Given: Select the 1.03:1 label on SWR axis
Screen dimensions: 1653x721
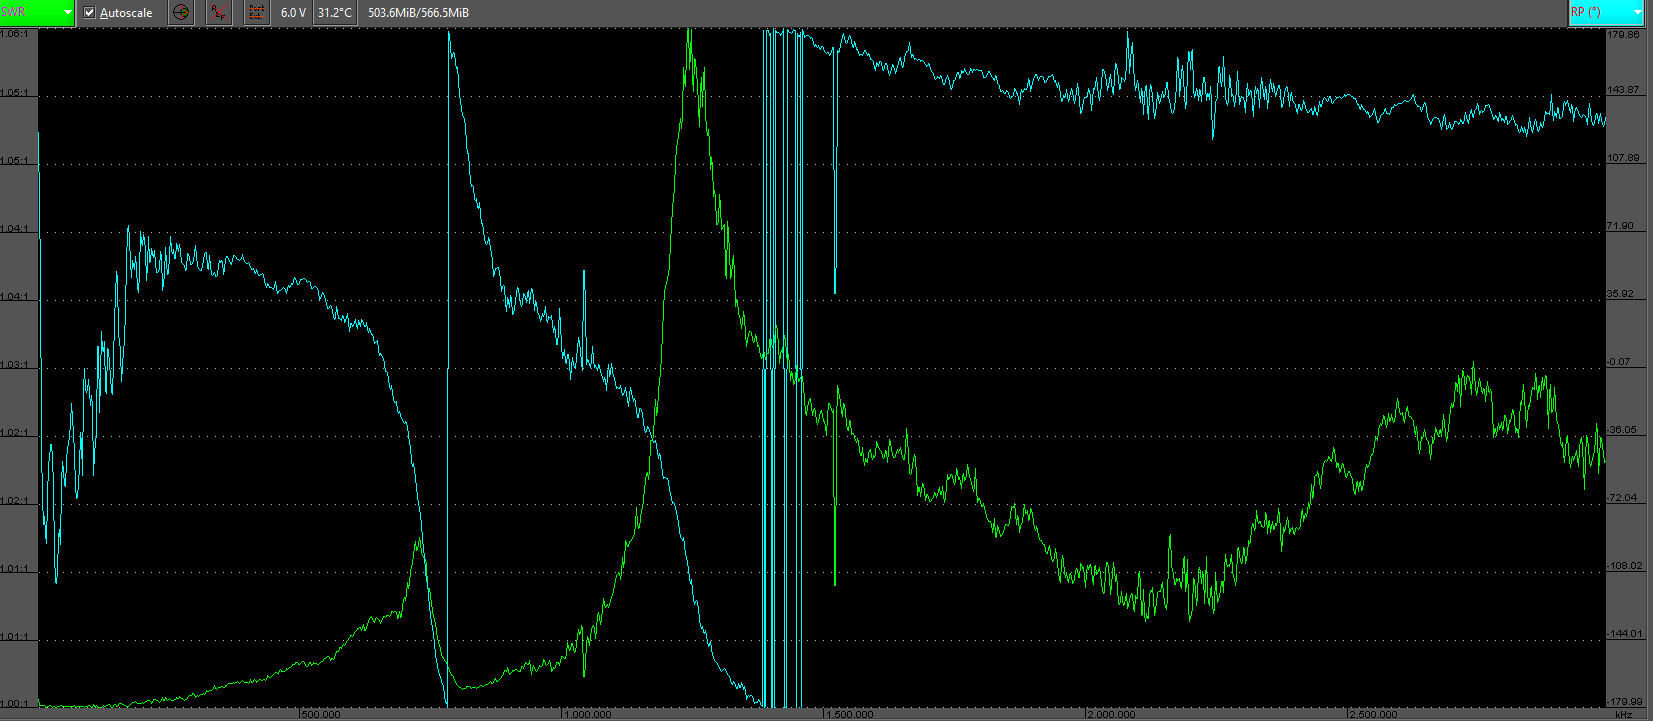Looking at the screenshot, I should tap(14, 365).
